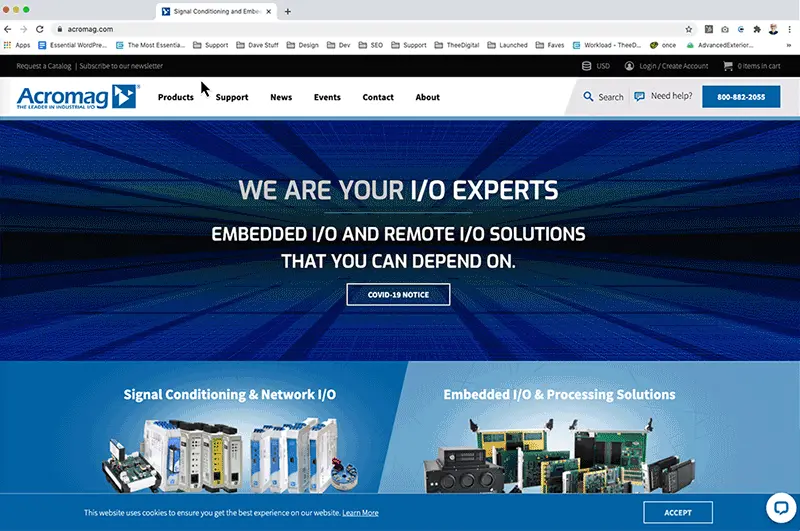This screenshot has height=531, width=800.
Task: Open the SEO bookmarks folder
Action: click(x=371, y=45)
